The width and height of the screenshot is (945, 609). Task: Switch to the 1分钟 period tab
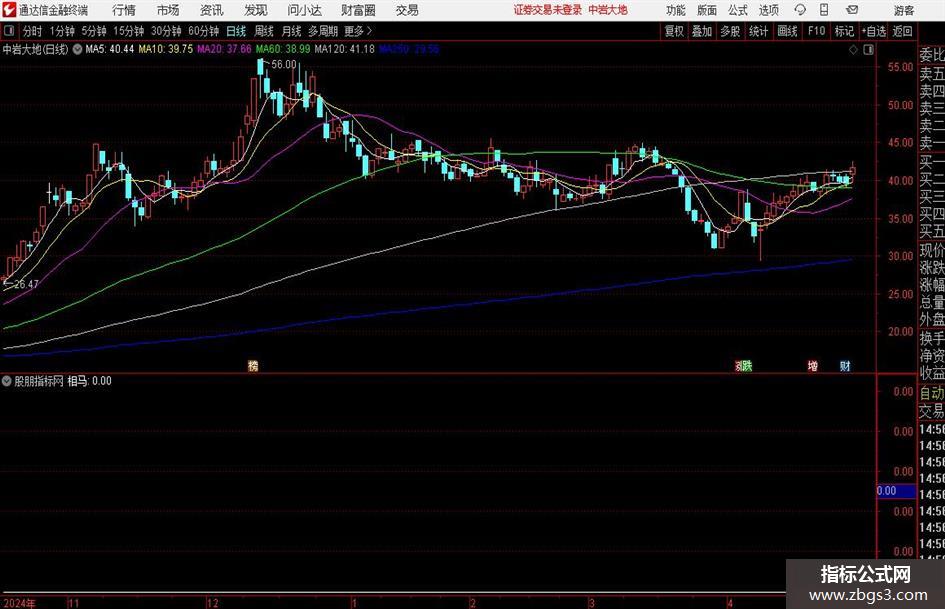(61, 31)
